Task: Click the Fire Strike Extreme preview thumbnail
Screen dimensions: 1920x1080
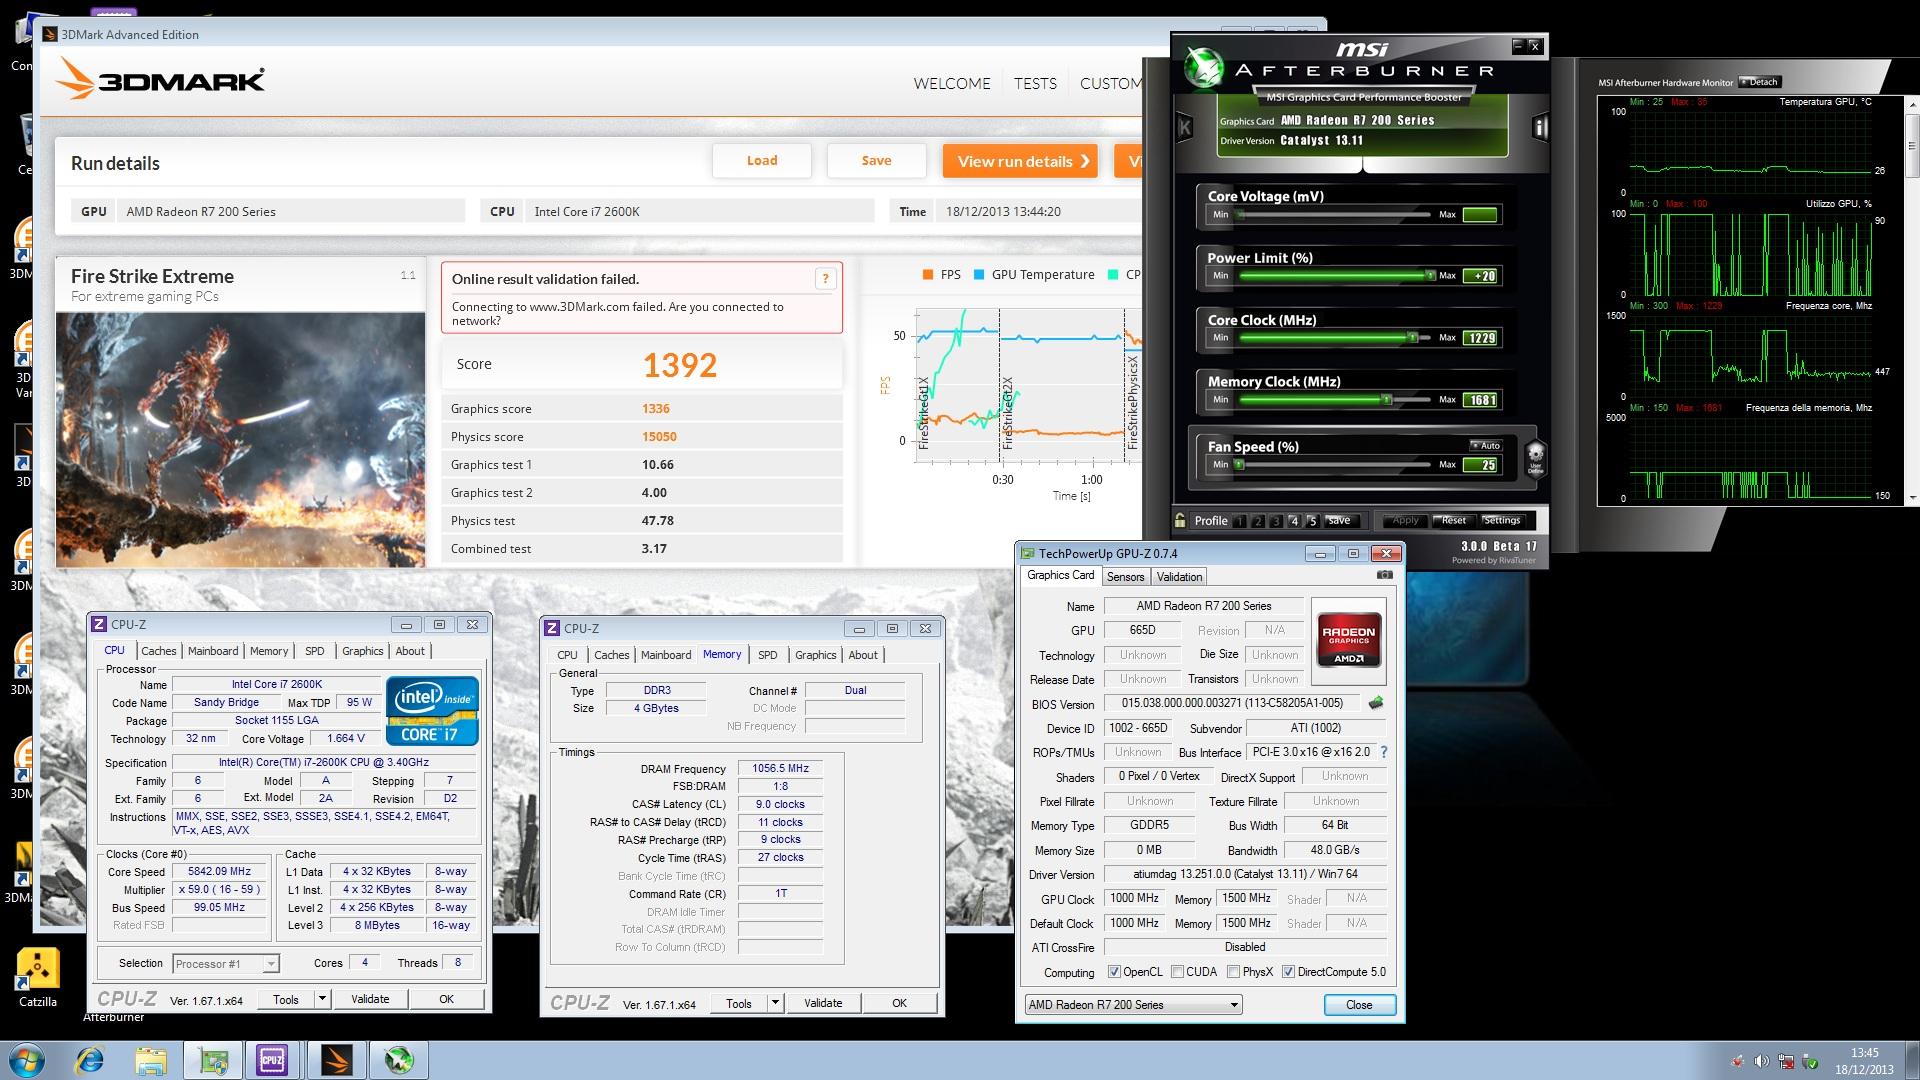Action: point(240,440)
